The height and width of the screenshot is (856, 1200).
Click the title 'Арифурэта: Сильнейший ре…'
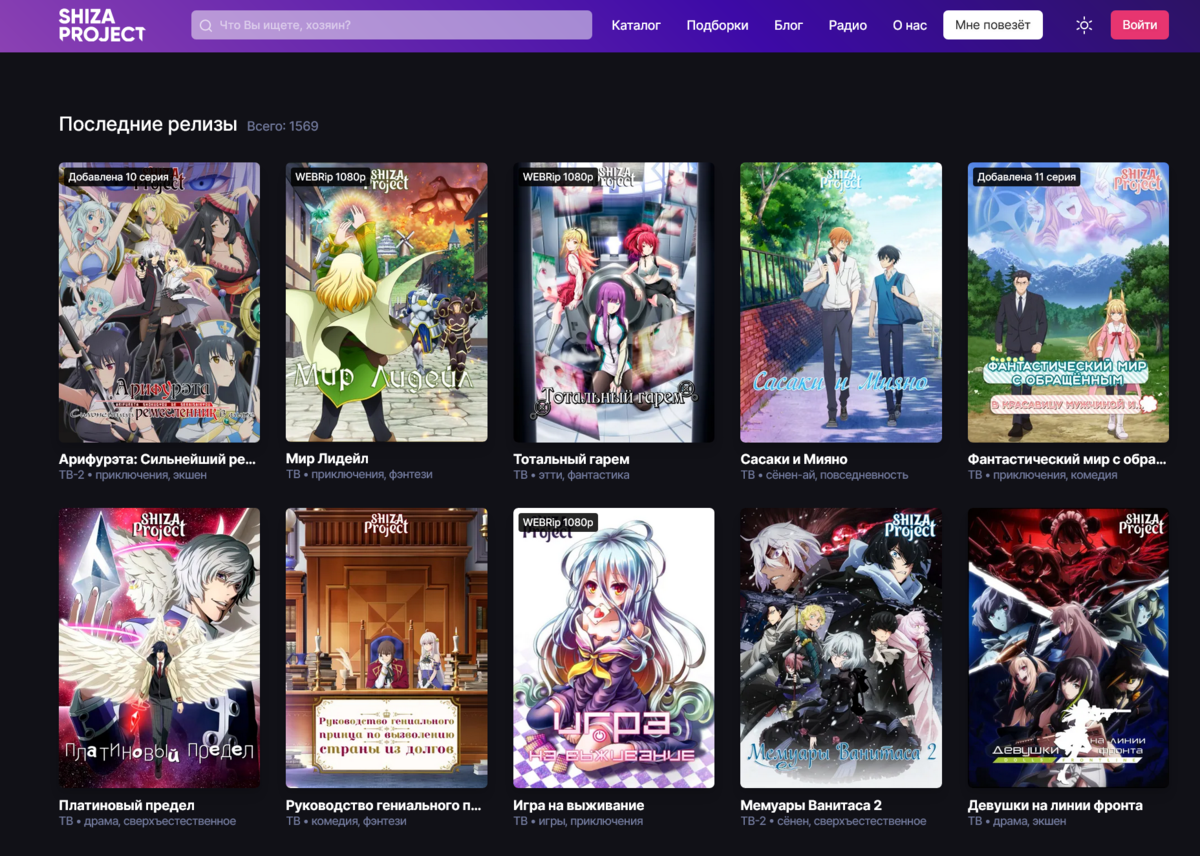(157, 459)
